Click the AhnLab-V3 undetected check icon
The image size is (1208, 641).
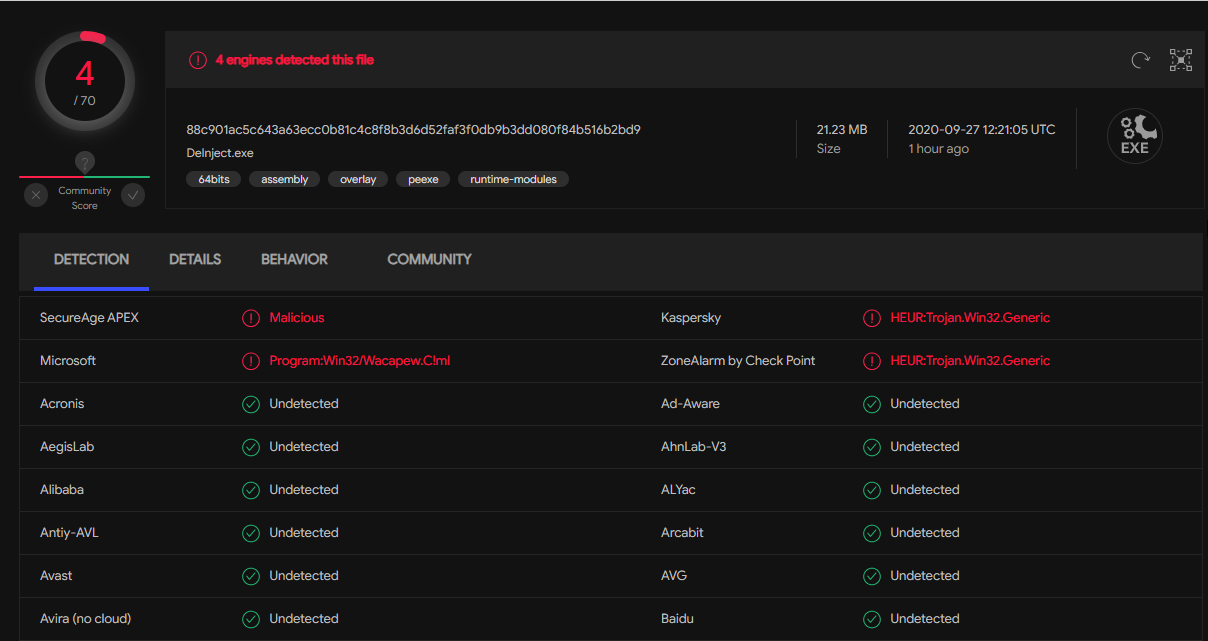coord(872,447)
